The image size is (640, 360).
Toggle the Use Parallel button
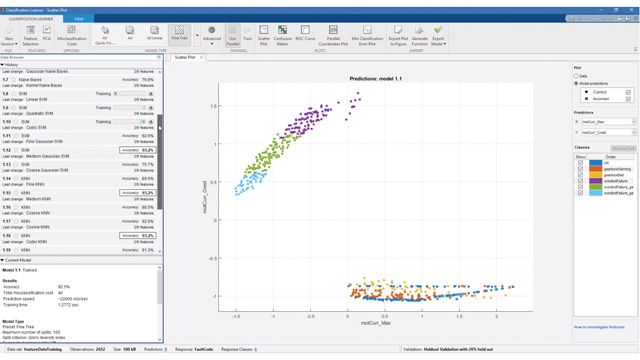(232, 35)
